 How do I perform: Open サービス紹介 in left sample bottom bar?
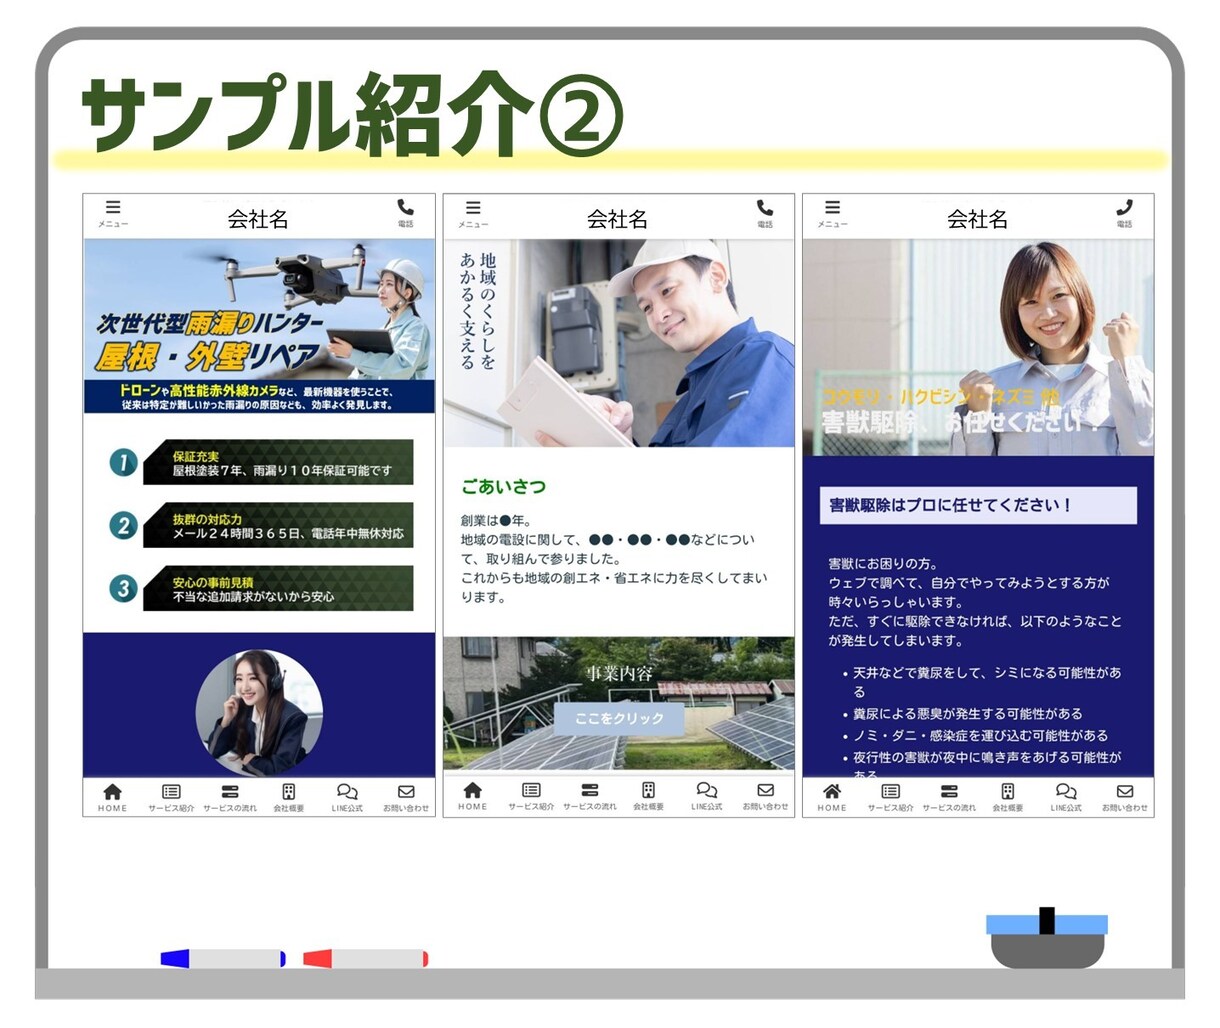171,797
